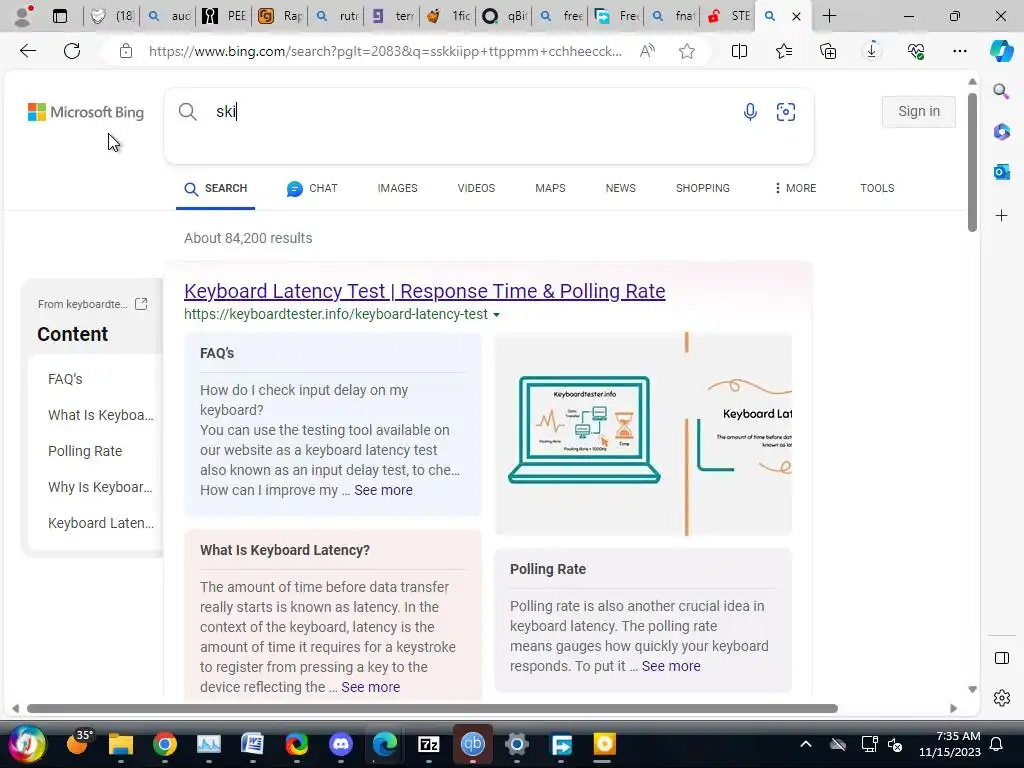Open sidebar settings gear

(x=1002, y=698)
